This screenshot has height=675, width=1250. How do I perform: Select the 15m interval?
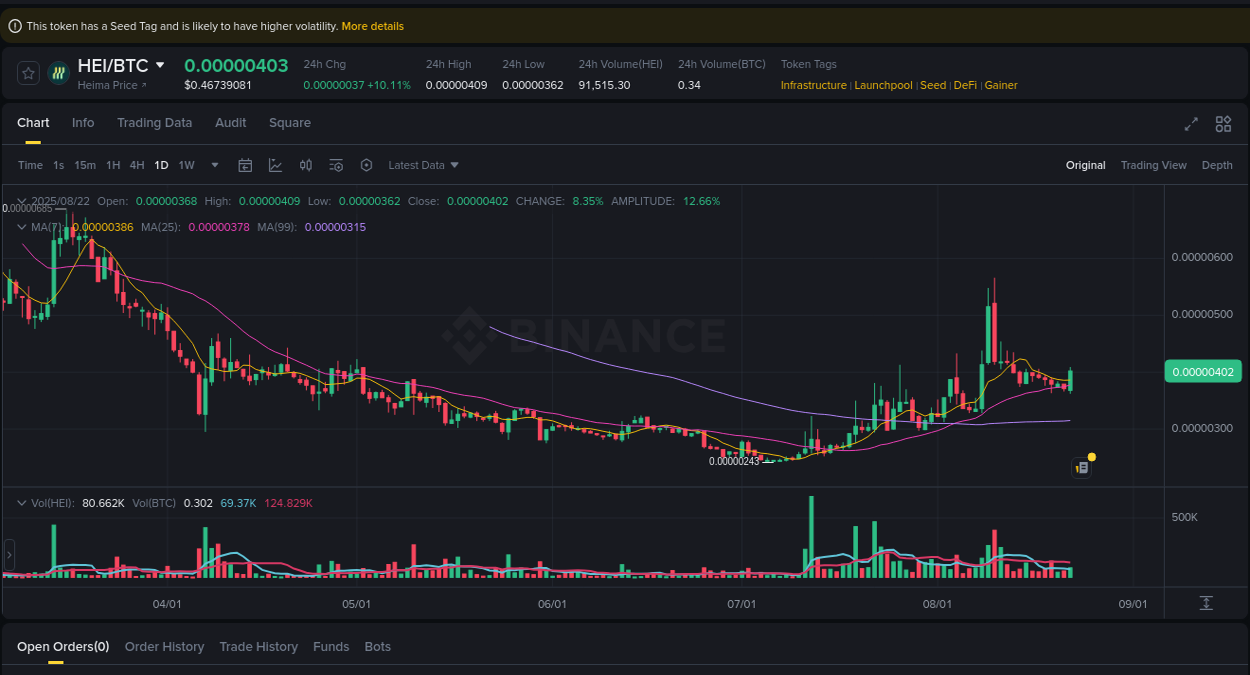pyautogui.click(x=85, y=165)
